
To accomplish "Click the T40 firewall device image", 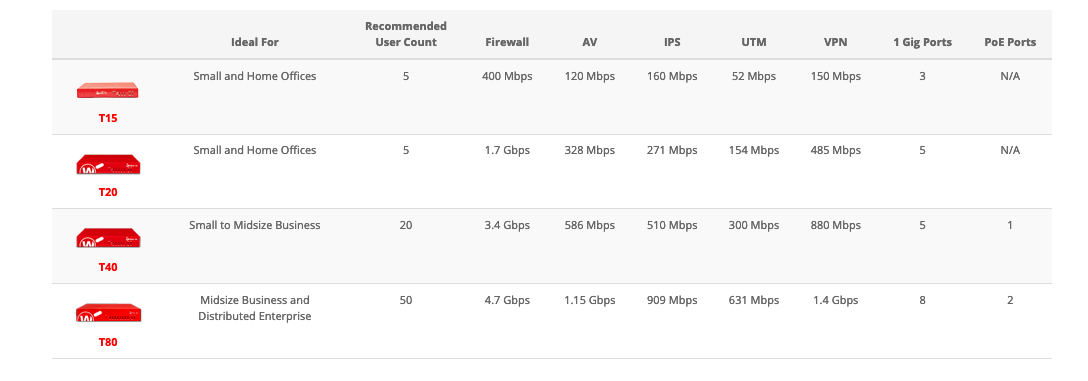I will point(108,239).
